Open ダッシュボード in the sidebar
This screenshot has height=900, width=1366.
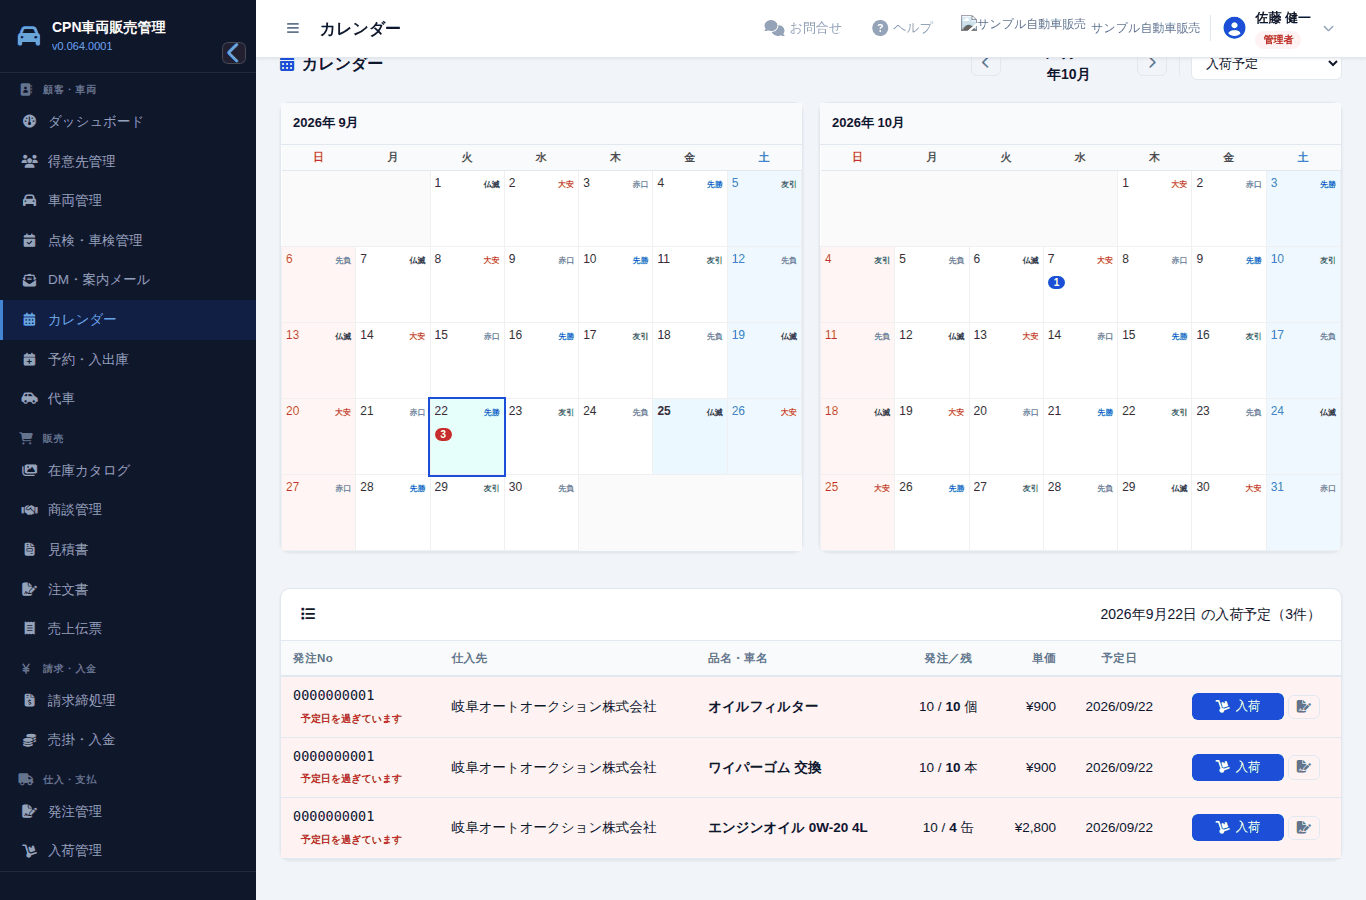128,122
